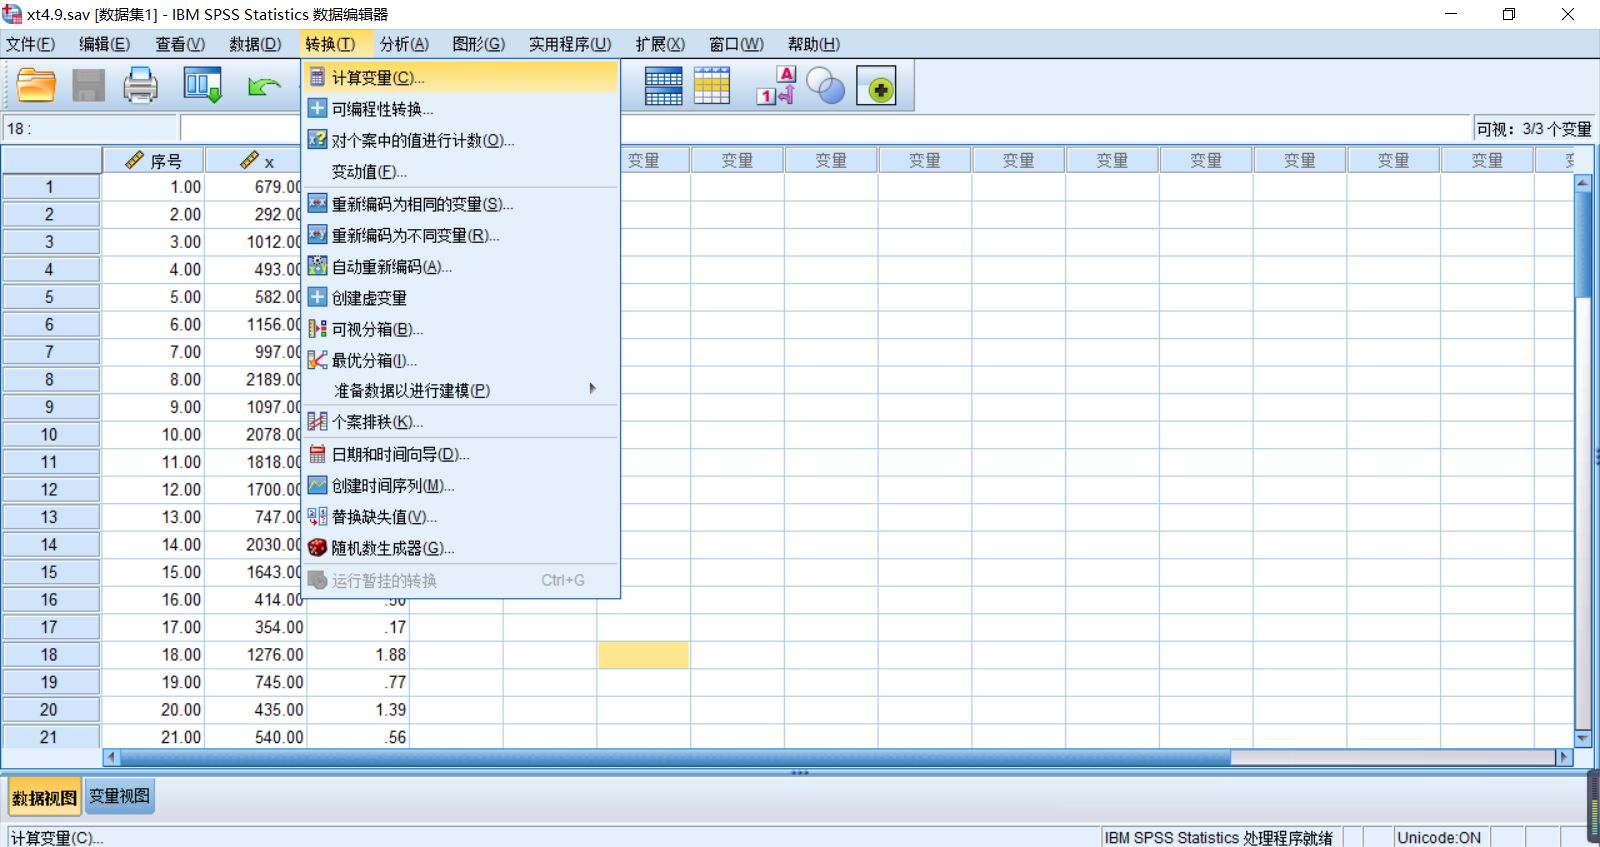The width and height of the screenshot is (1600, 847).
Task: Click the Undo arrow icon
Action: tap(263, 87)
